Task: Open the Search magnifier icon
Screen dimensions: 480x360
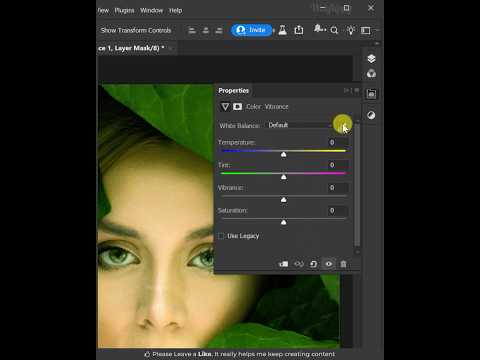Action: coord(334,31)
